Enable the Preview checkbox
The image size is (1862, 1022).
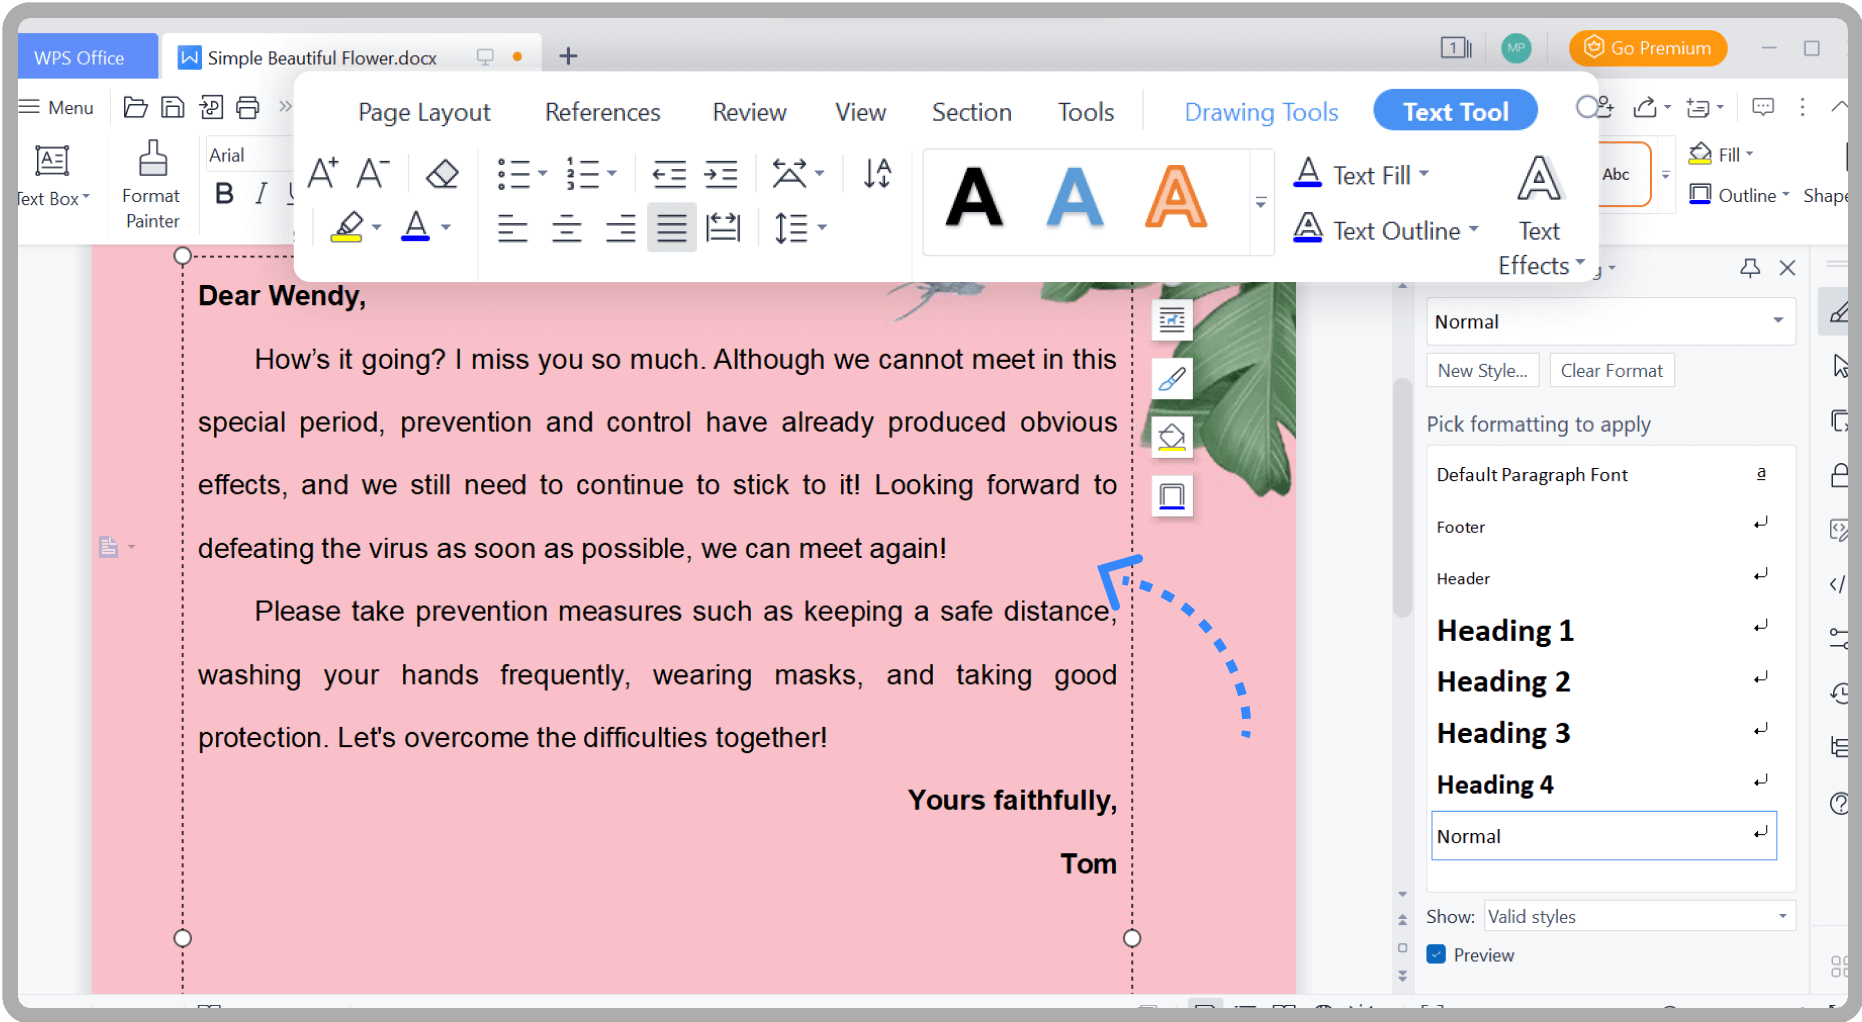(1437, 954)
